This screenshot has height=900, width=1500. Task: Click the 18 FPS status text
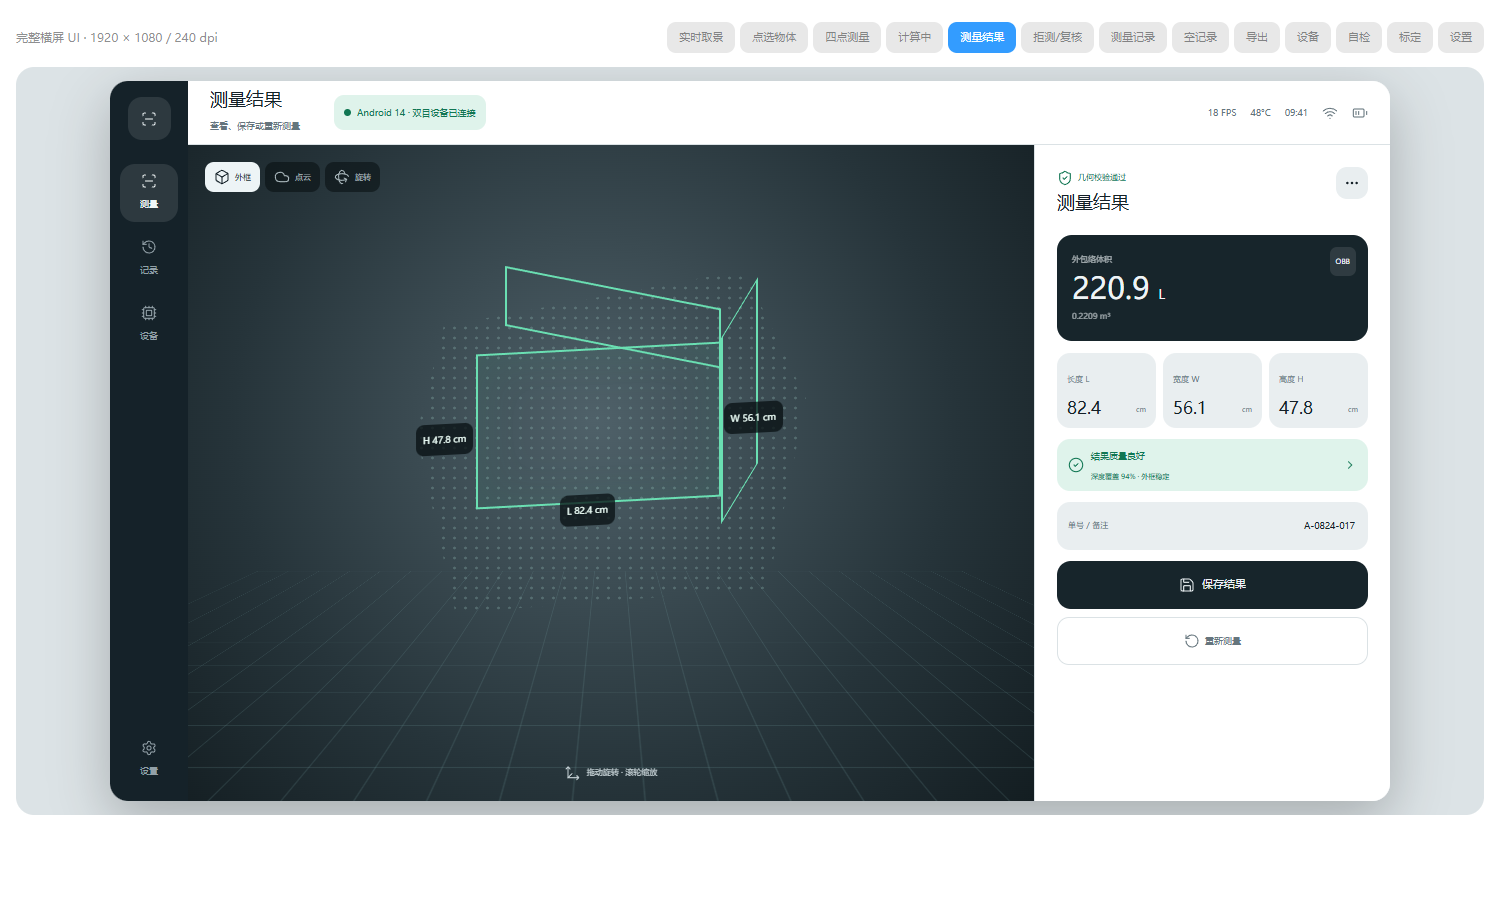[1222, 113]
